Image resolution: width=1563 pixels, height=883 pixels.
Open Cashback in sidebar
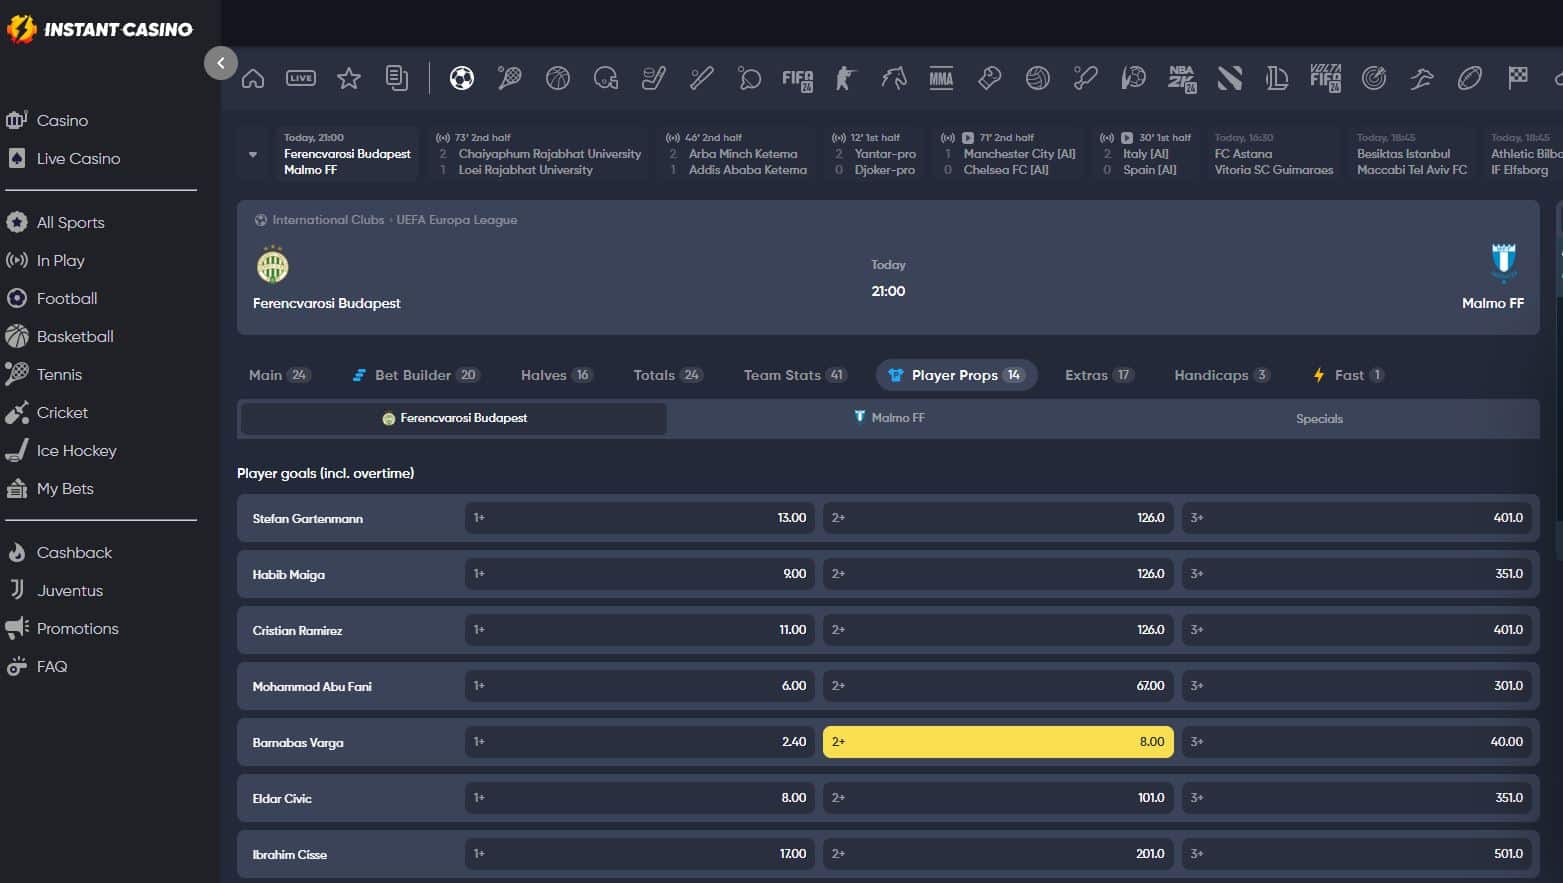pos(74,552)
